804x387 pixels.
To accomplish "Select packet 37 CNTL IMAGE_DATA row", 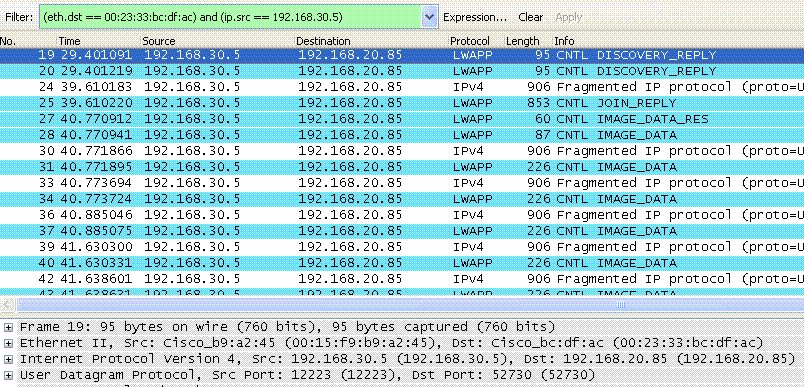I will pyautogui.click(x=402, y=231).
